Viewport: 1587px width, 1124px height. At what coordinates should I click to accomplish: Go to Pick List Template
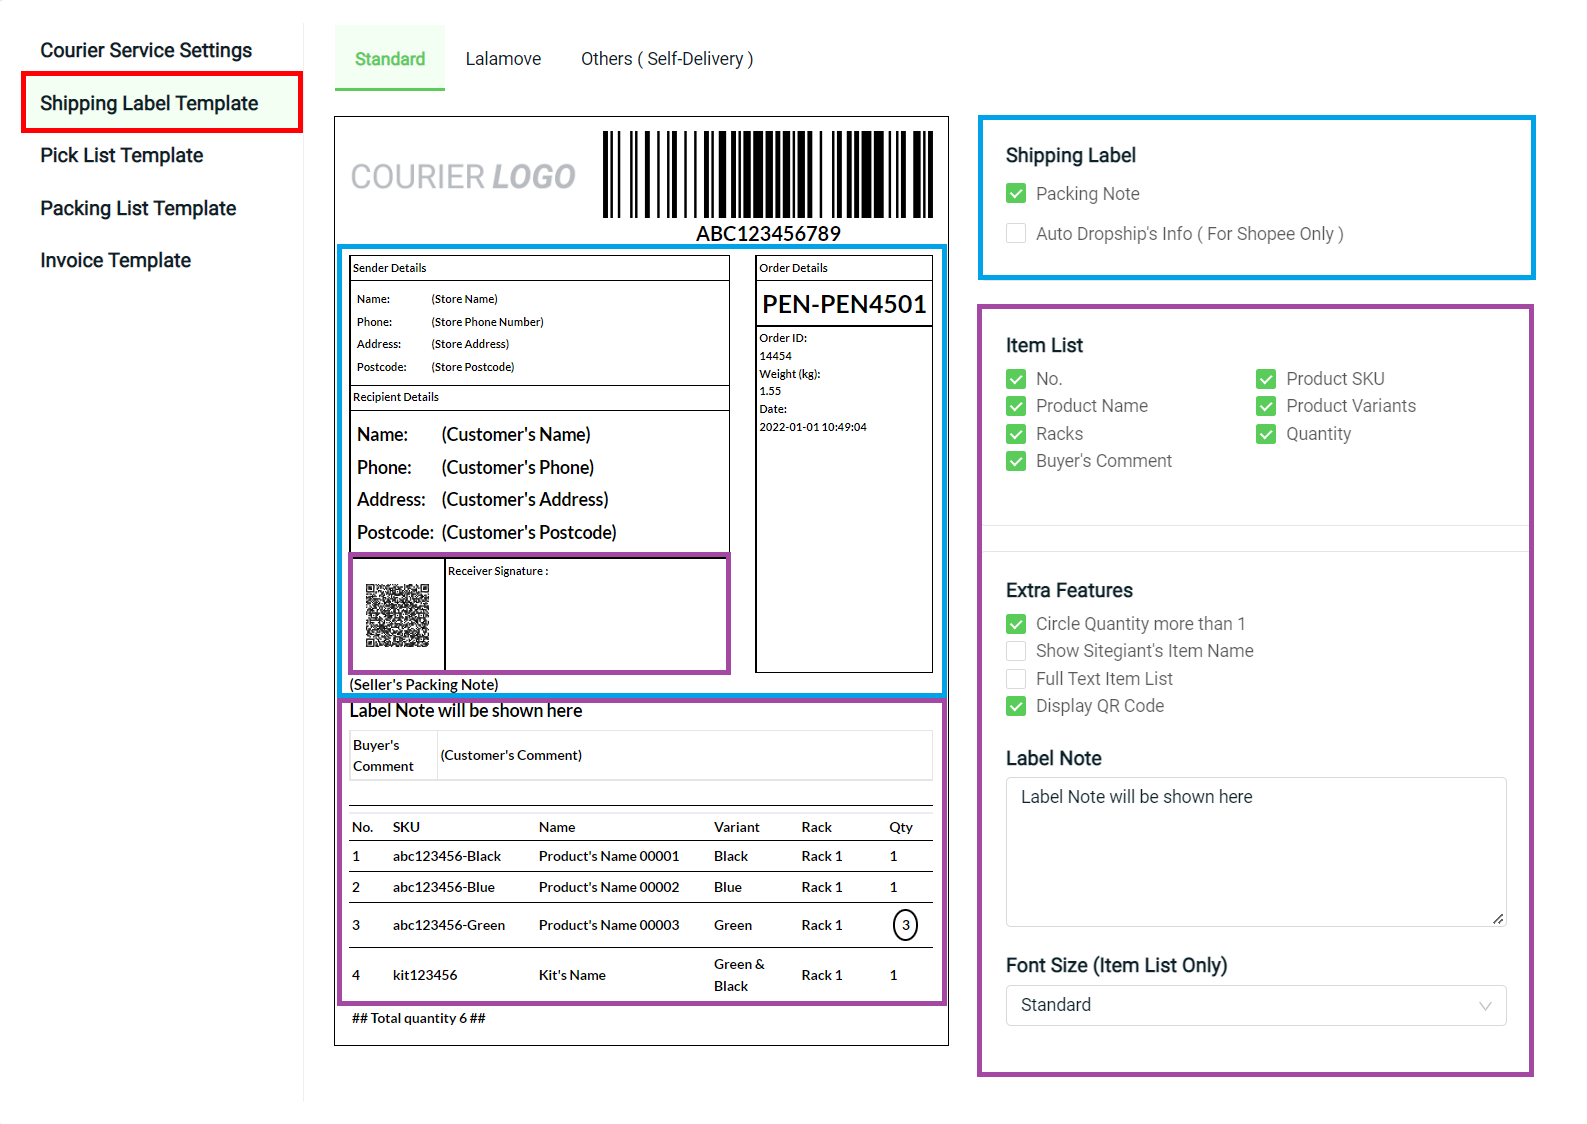(x=122, y=155)
